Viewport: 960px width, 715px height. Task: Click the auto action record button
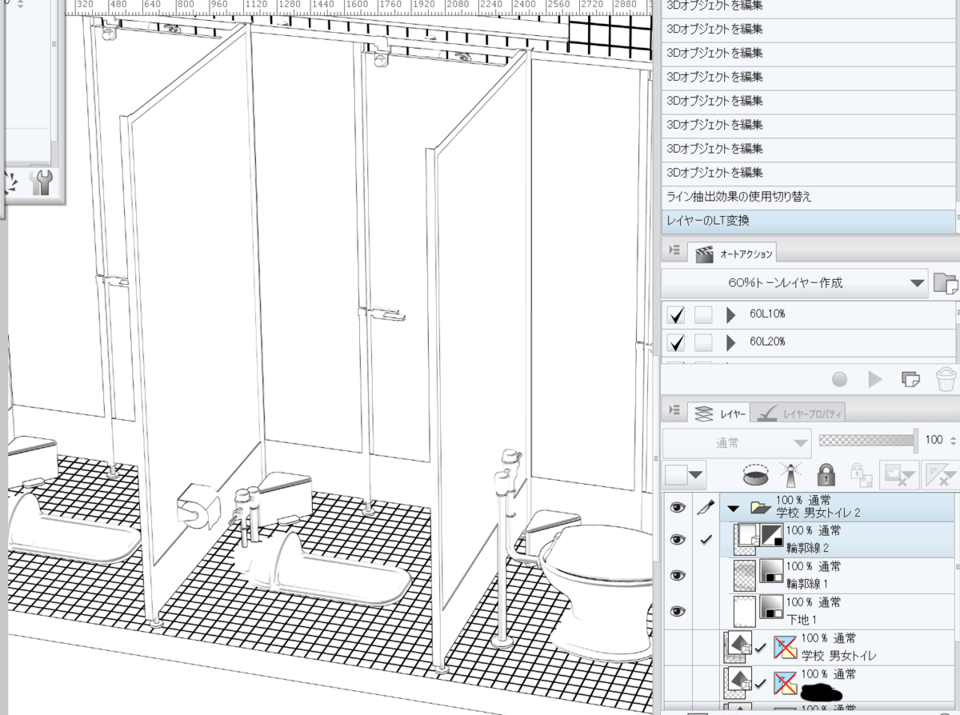tap(840, 379)
